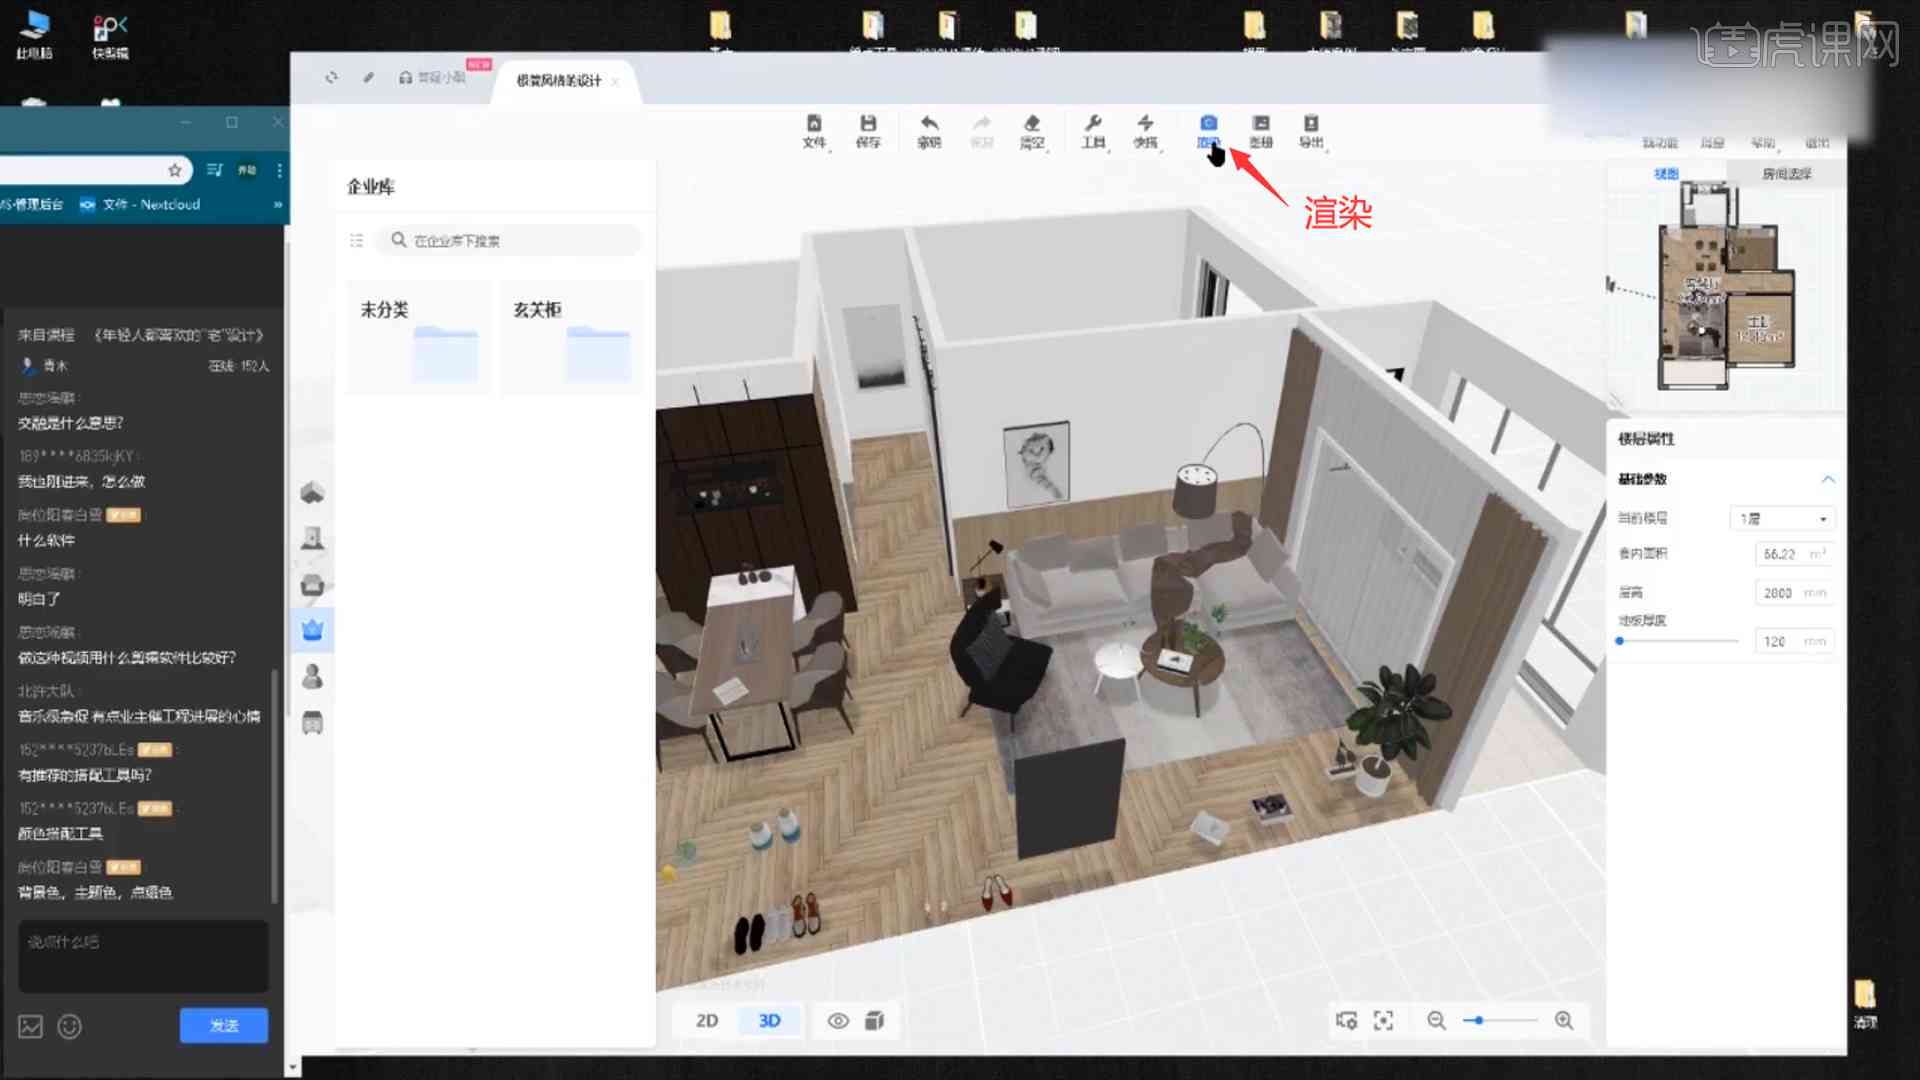Viewport: 1920px width, 1080px height.
Task: Click the emoji icon in chat panel
Action: click(x=69, y=1026)
